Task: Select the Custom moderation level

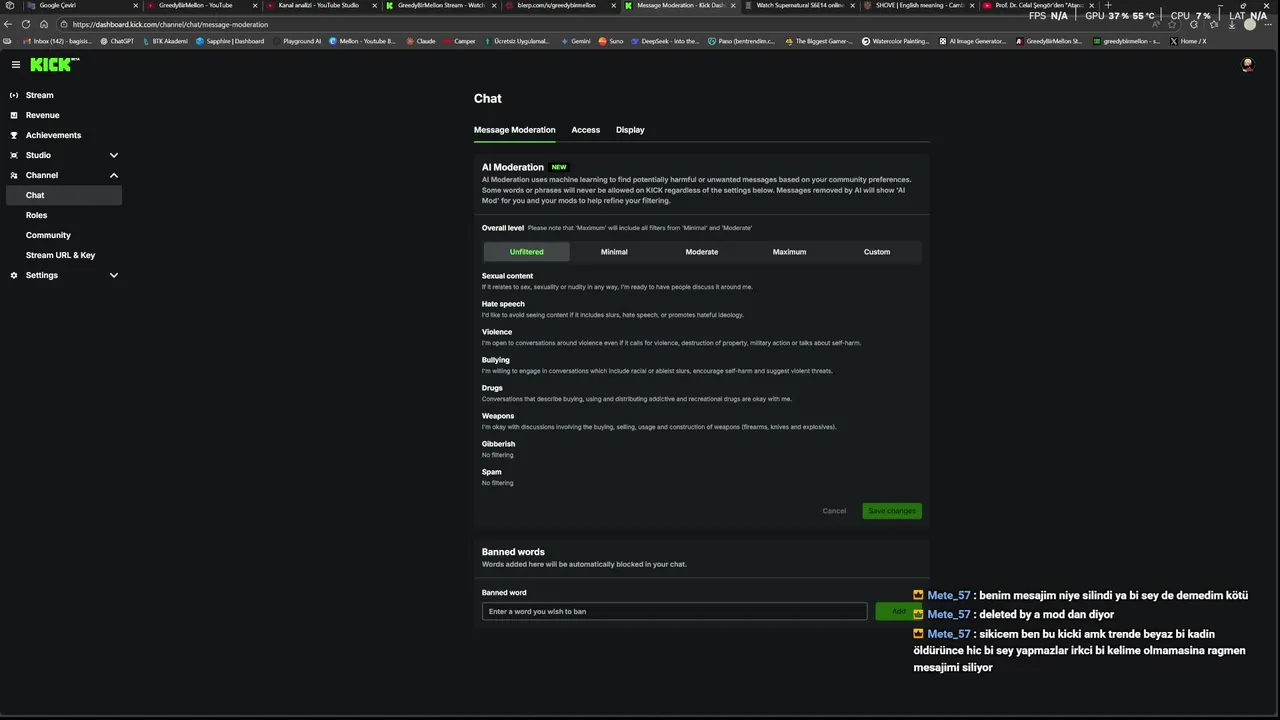Action: (877, 252)
